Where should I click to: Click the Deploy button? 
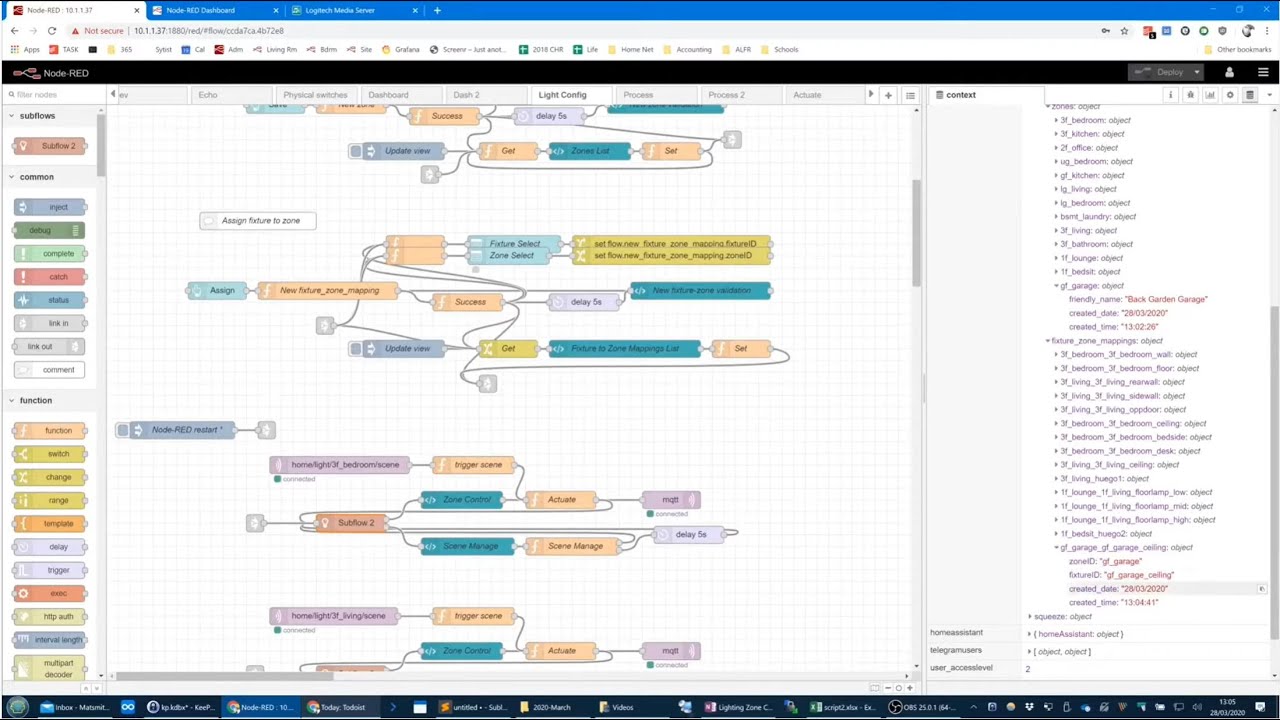point(1160,72)
